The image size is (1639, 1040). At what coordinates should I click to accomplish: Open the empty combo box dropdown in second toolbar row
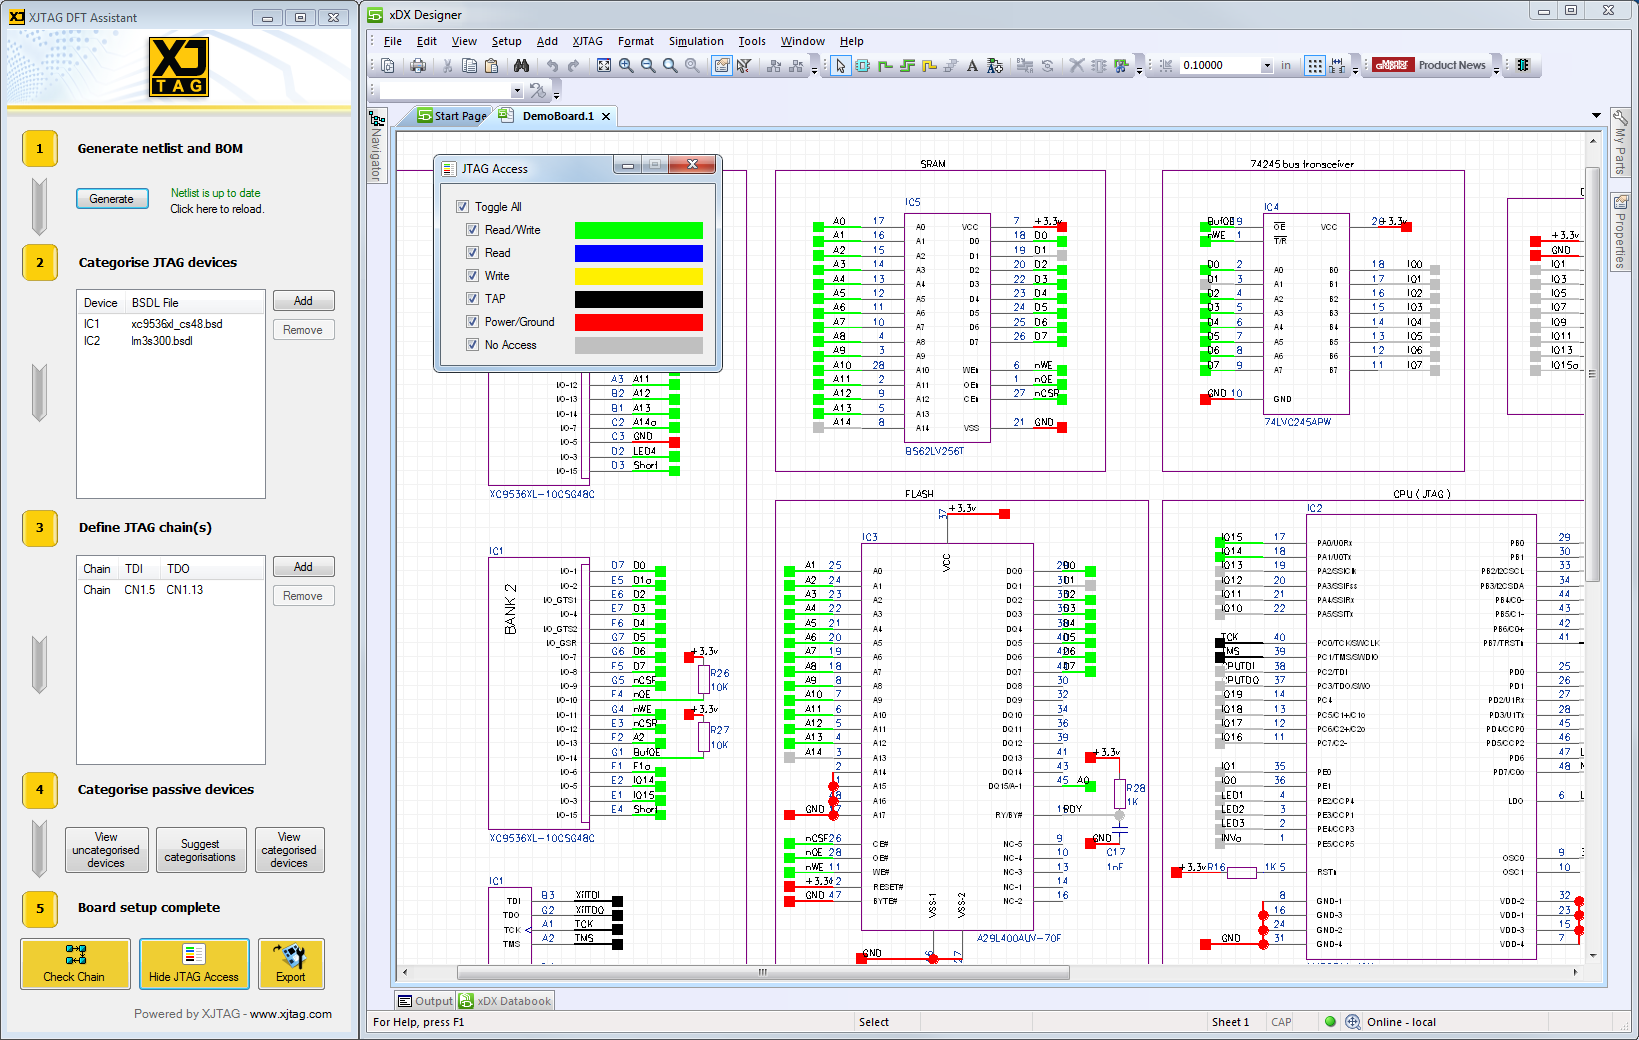[x=517, y=91]
